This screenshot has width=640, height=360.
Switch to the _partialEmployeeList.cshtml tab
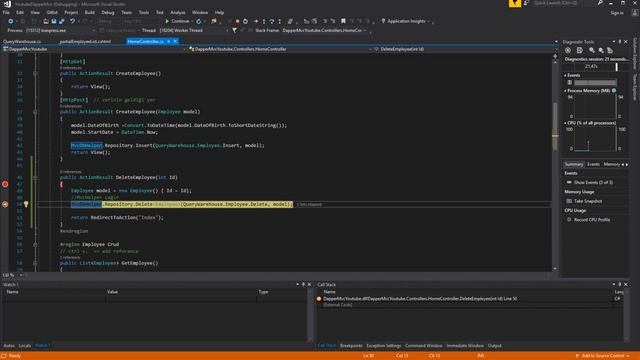(85, 42)
